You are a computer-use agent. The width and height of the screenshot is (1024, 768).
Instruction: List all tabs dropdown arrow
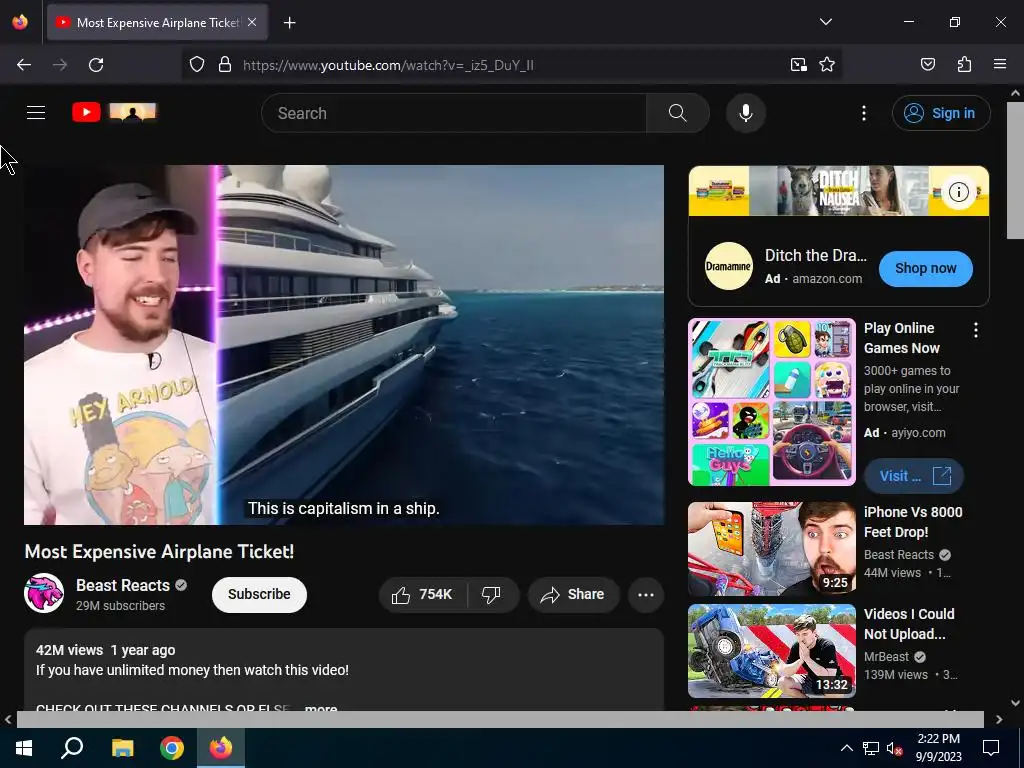pyautogui.click(x=825, y=22)
